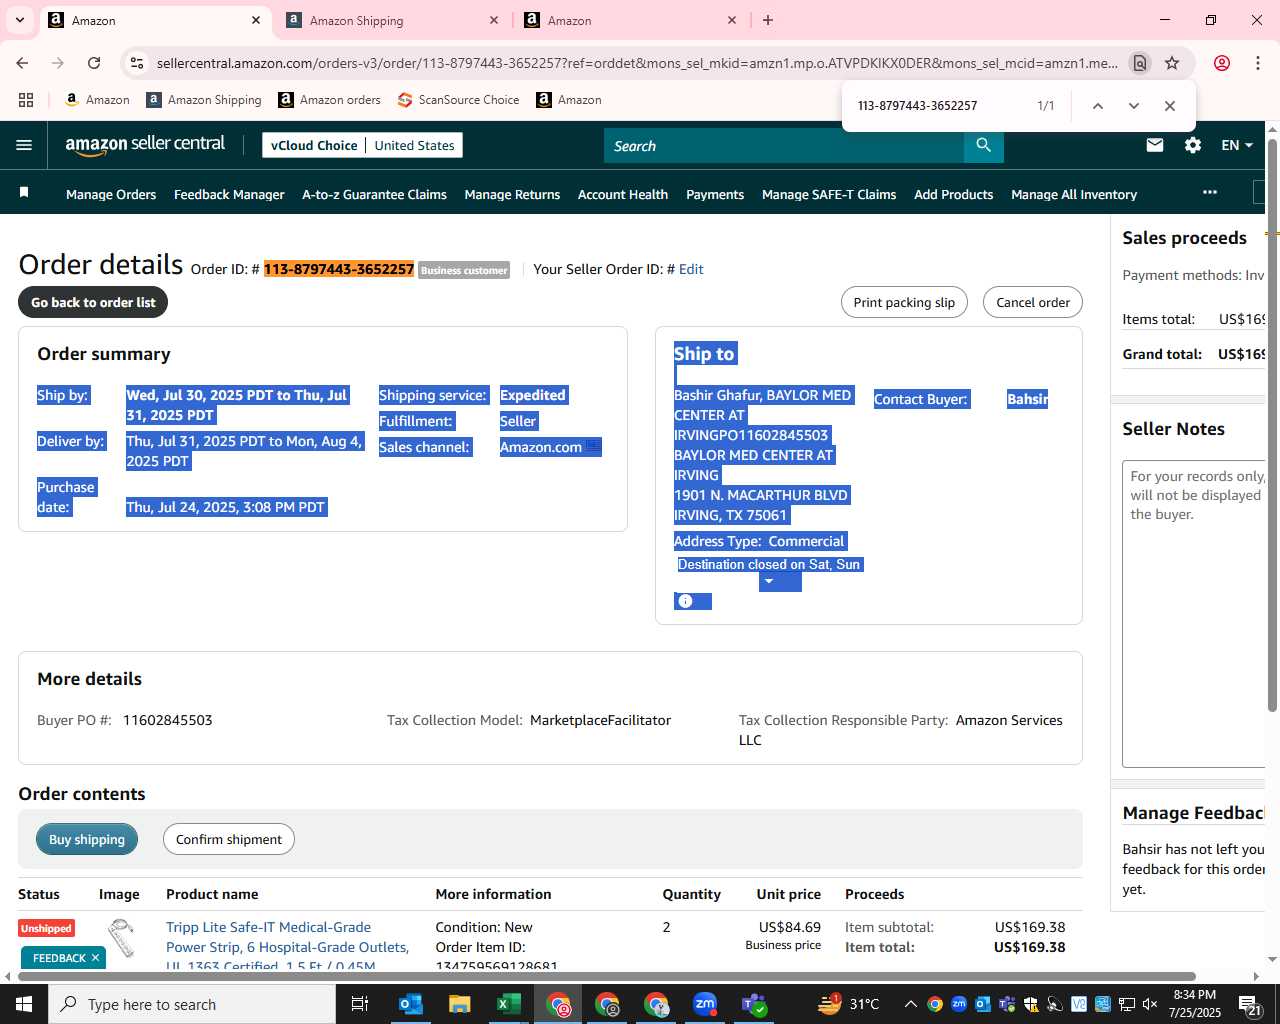1280x1024 pixels.
Task: Open Zoom from the taskbar
Action: click(705, 1004)
